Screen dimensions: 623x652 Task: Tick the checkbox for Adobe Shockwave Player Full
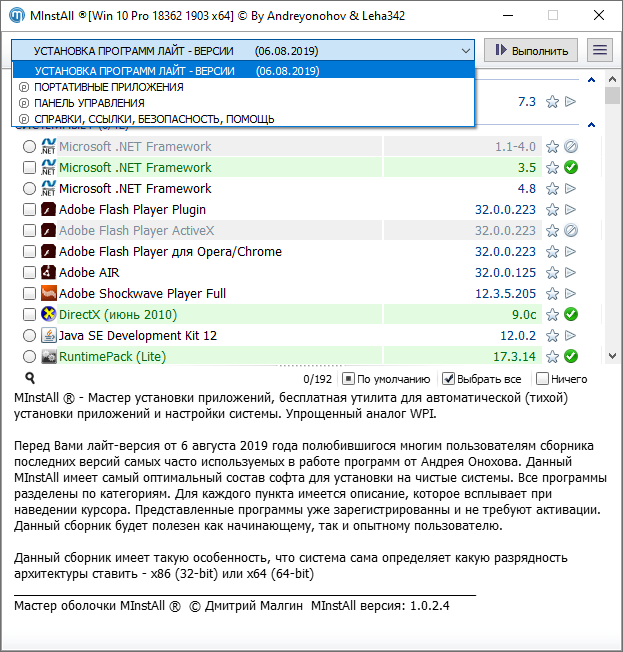30,294
